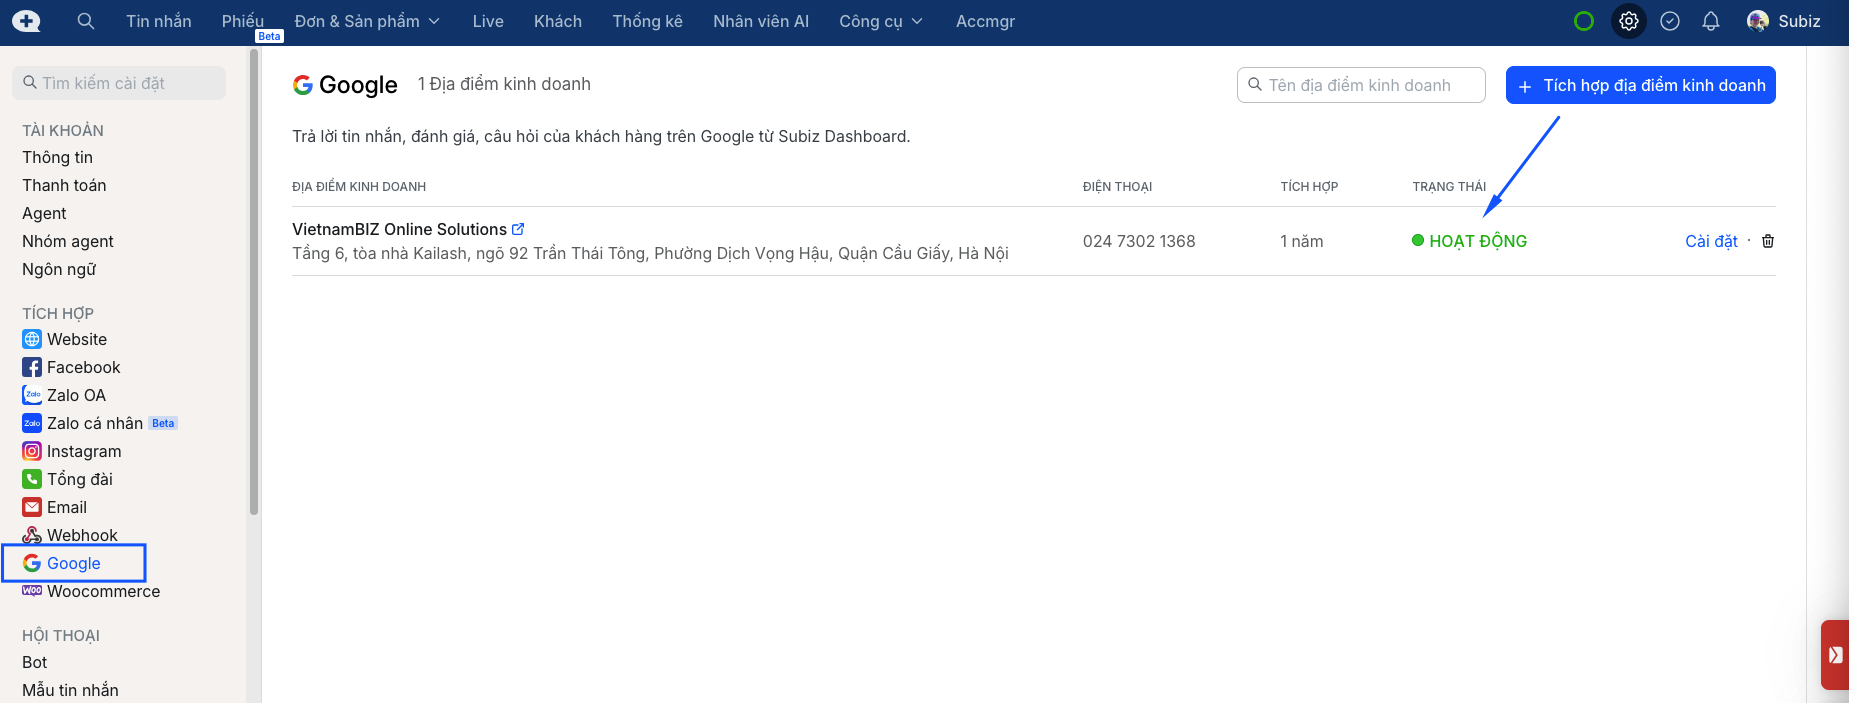1849x703 pixels.
Task: Click Tích hợp địa điểm kinh doanh button
Action: [1640, 85]
